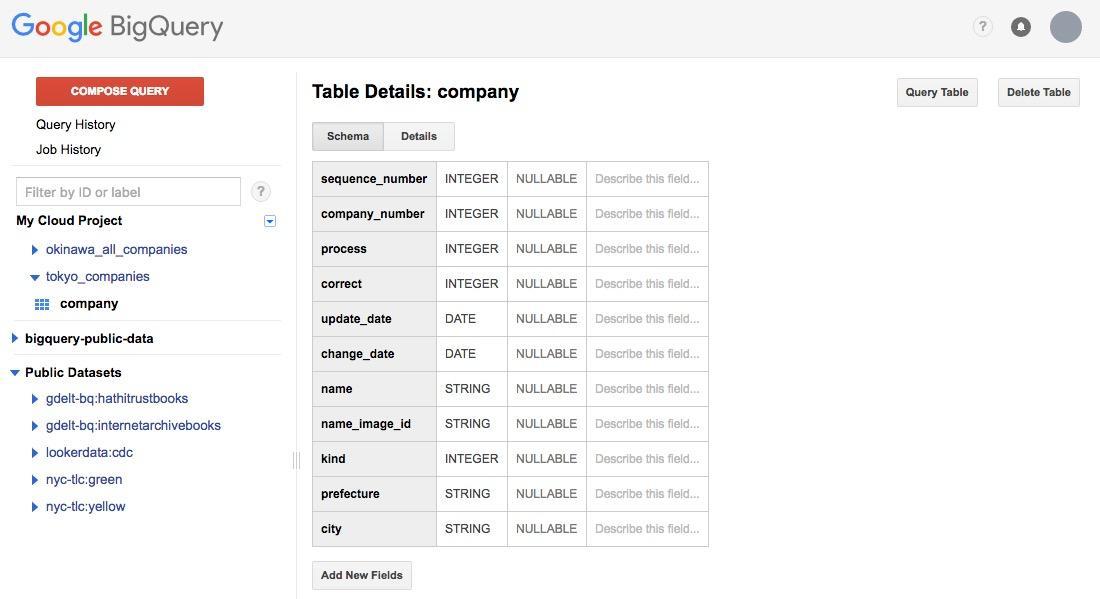The width and height of the screenshot is (1100, 599).
Task: Click the DATE type of update_date
Action: (x=460, y=318)
